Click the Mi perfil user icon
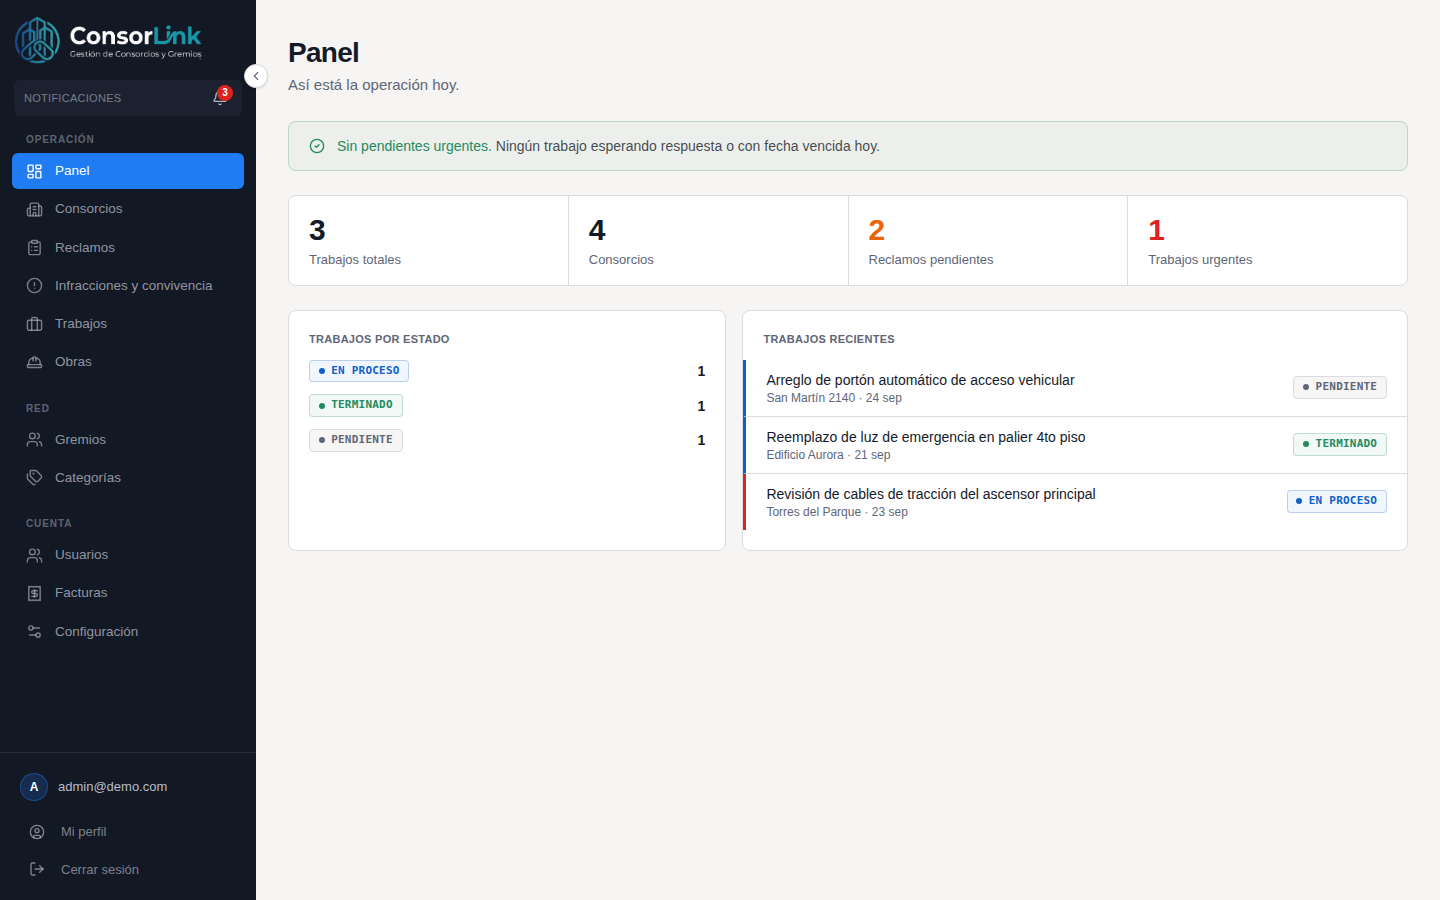The image size is (1440, 900). point(37,832)
